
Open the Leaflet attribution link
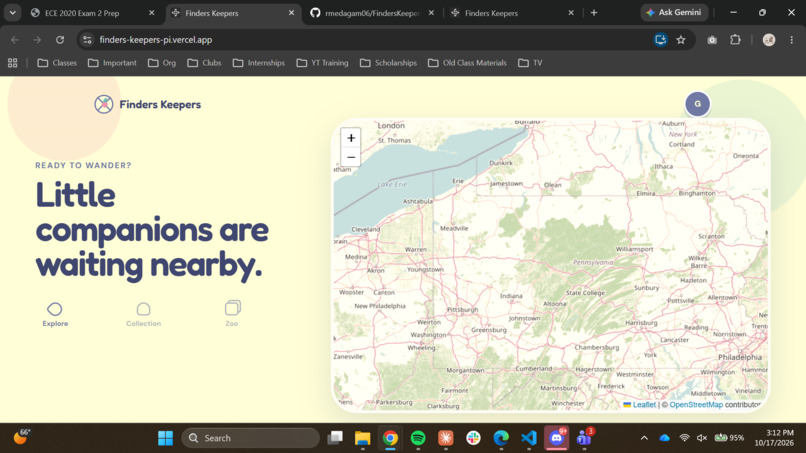tap(644, 405)
